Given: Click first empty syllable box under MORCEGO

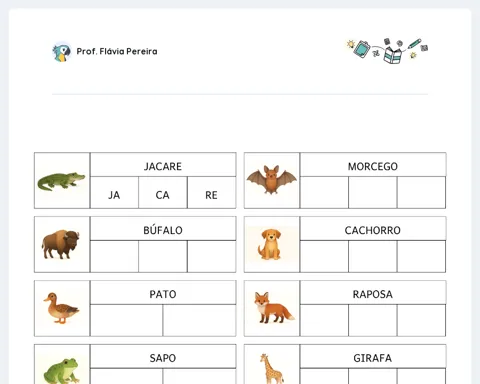Looking at the screenshot, I should pyautogui.click(x=324, y=193).
